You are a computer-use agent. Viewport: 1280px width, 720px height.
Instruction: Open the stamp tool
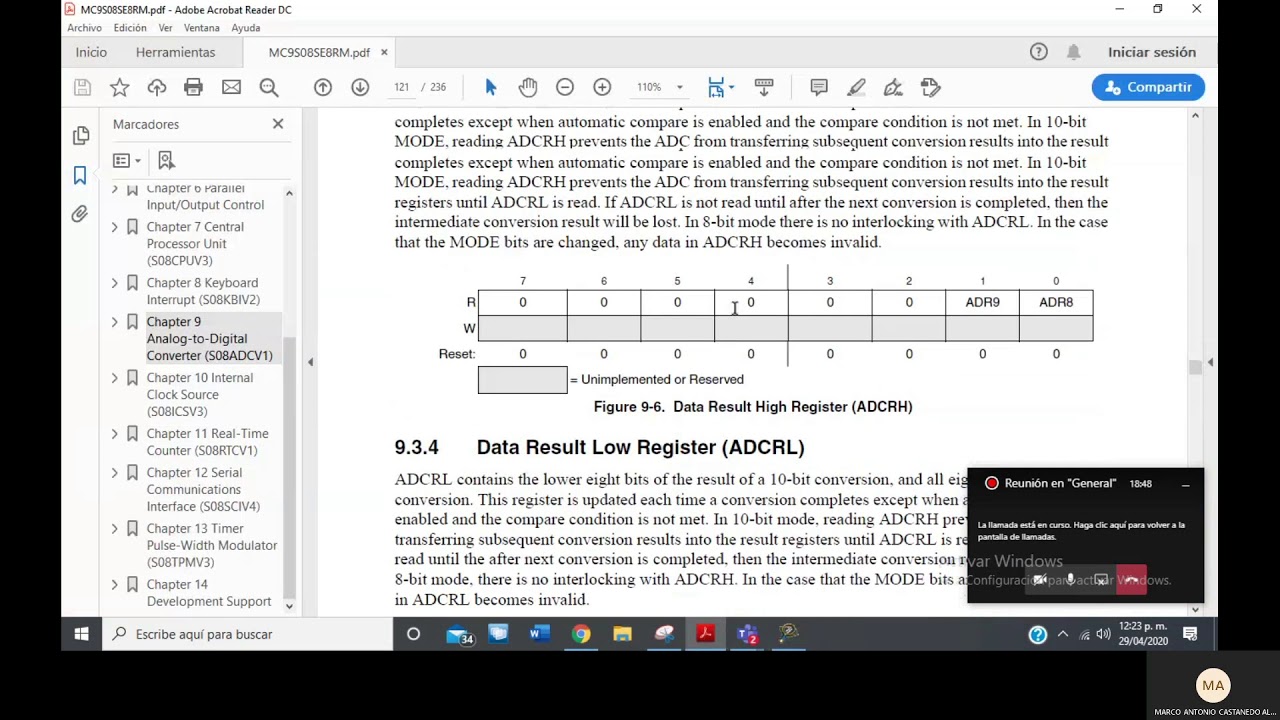(x=931, y=87)
